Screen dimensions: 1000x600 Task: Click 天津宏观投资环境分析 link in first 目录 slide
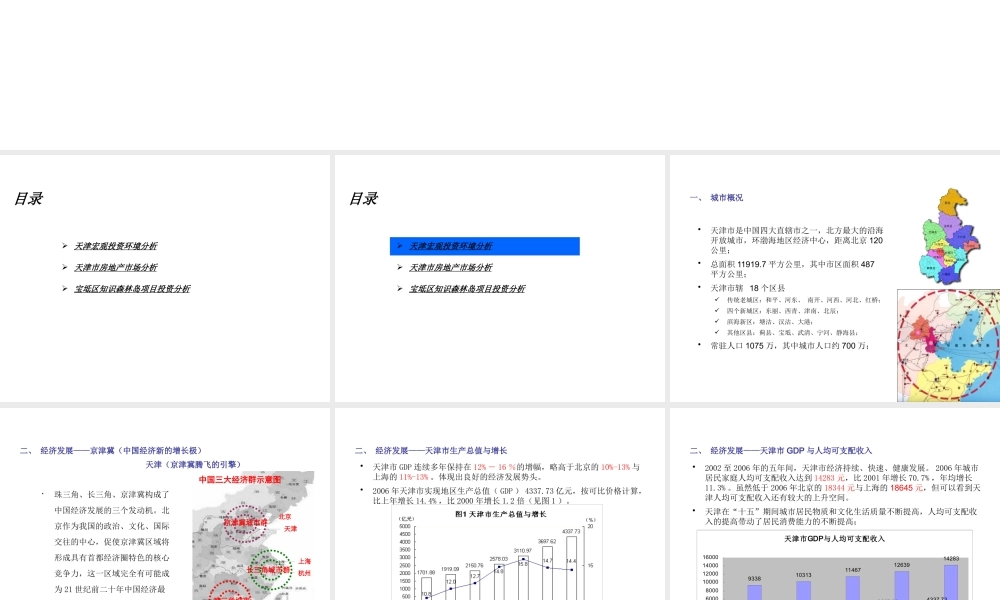115,246
